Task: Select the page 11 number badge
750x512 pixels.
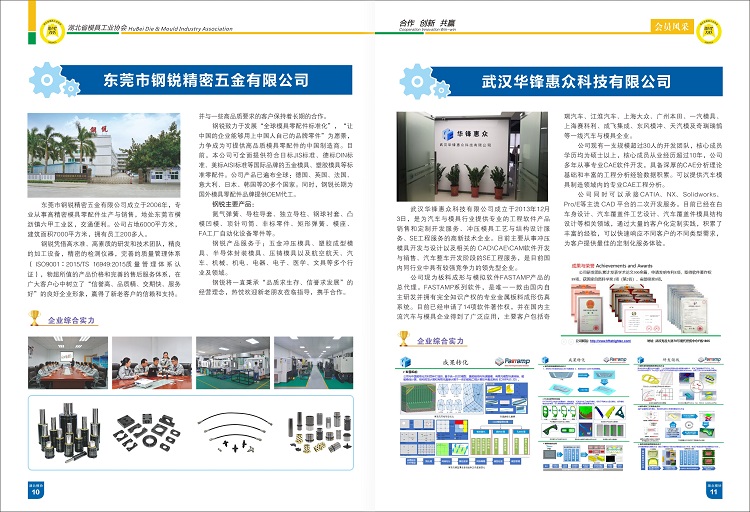Action: 714,490
